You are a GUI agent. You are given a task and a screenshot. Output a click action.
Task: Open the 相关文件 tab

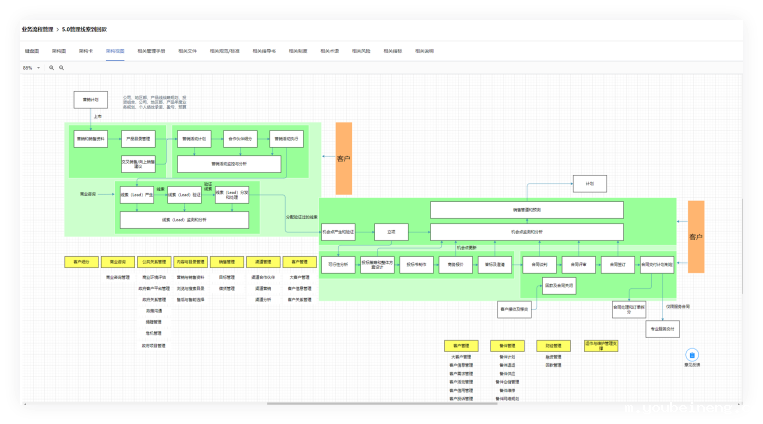point(187,49)
